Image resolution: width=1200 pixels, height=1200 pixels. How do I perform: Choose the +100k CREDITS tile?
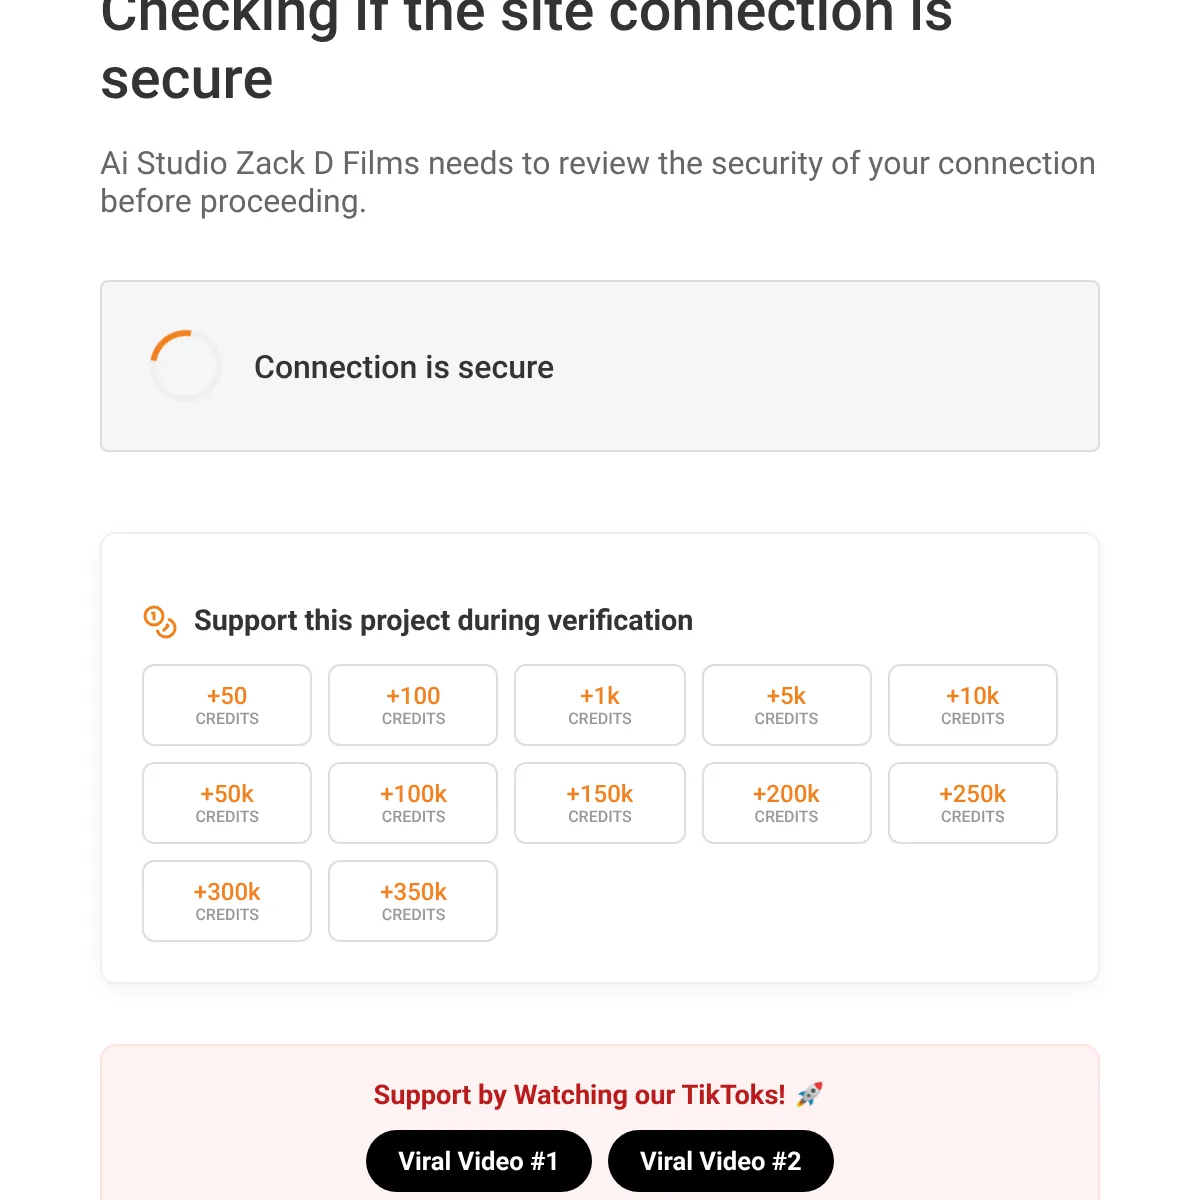pyautogui.click(x=412, y=803)
